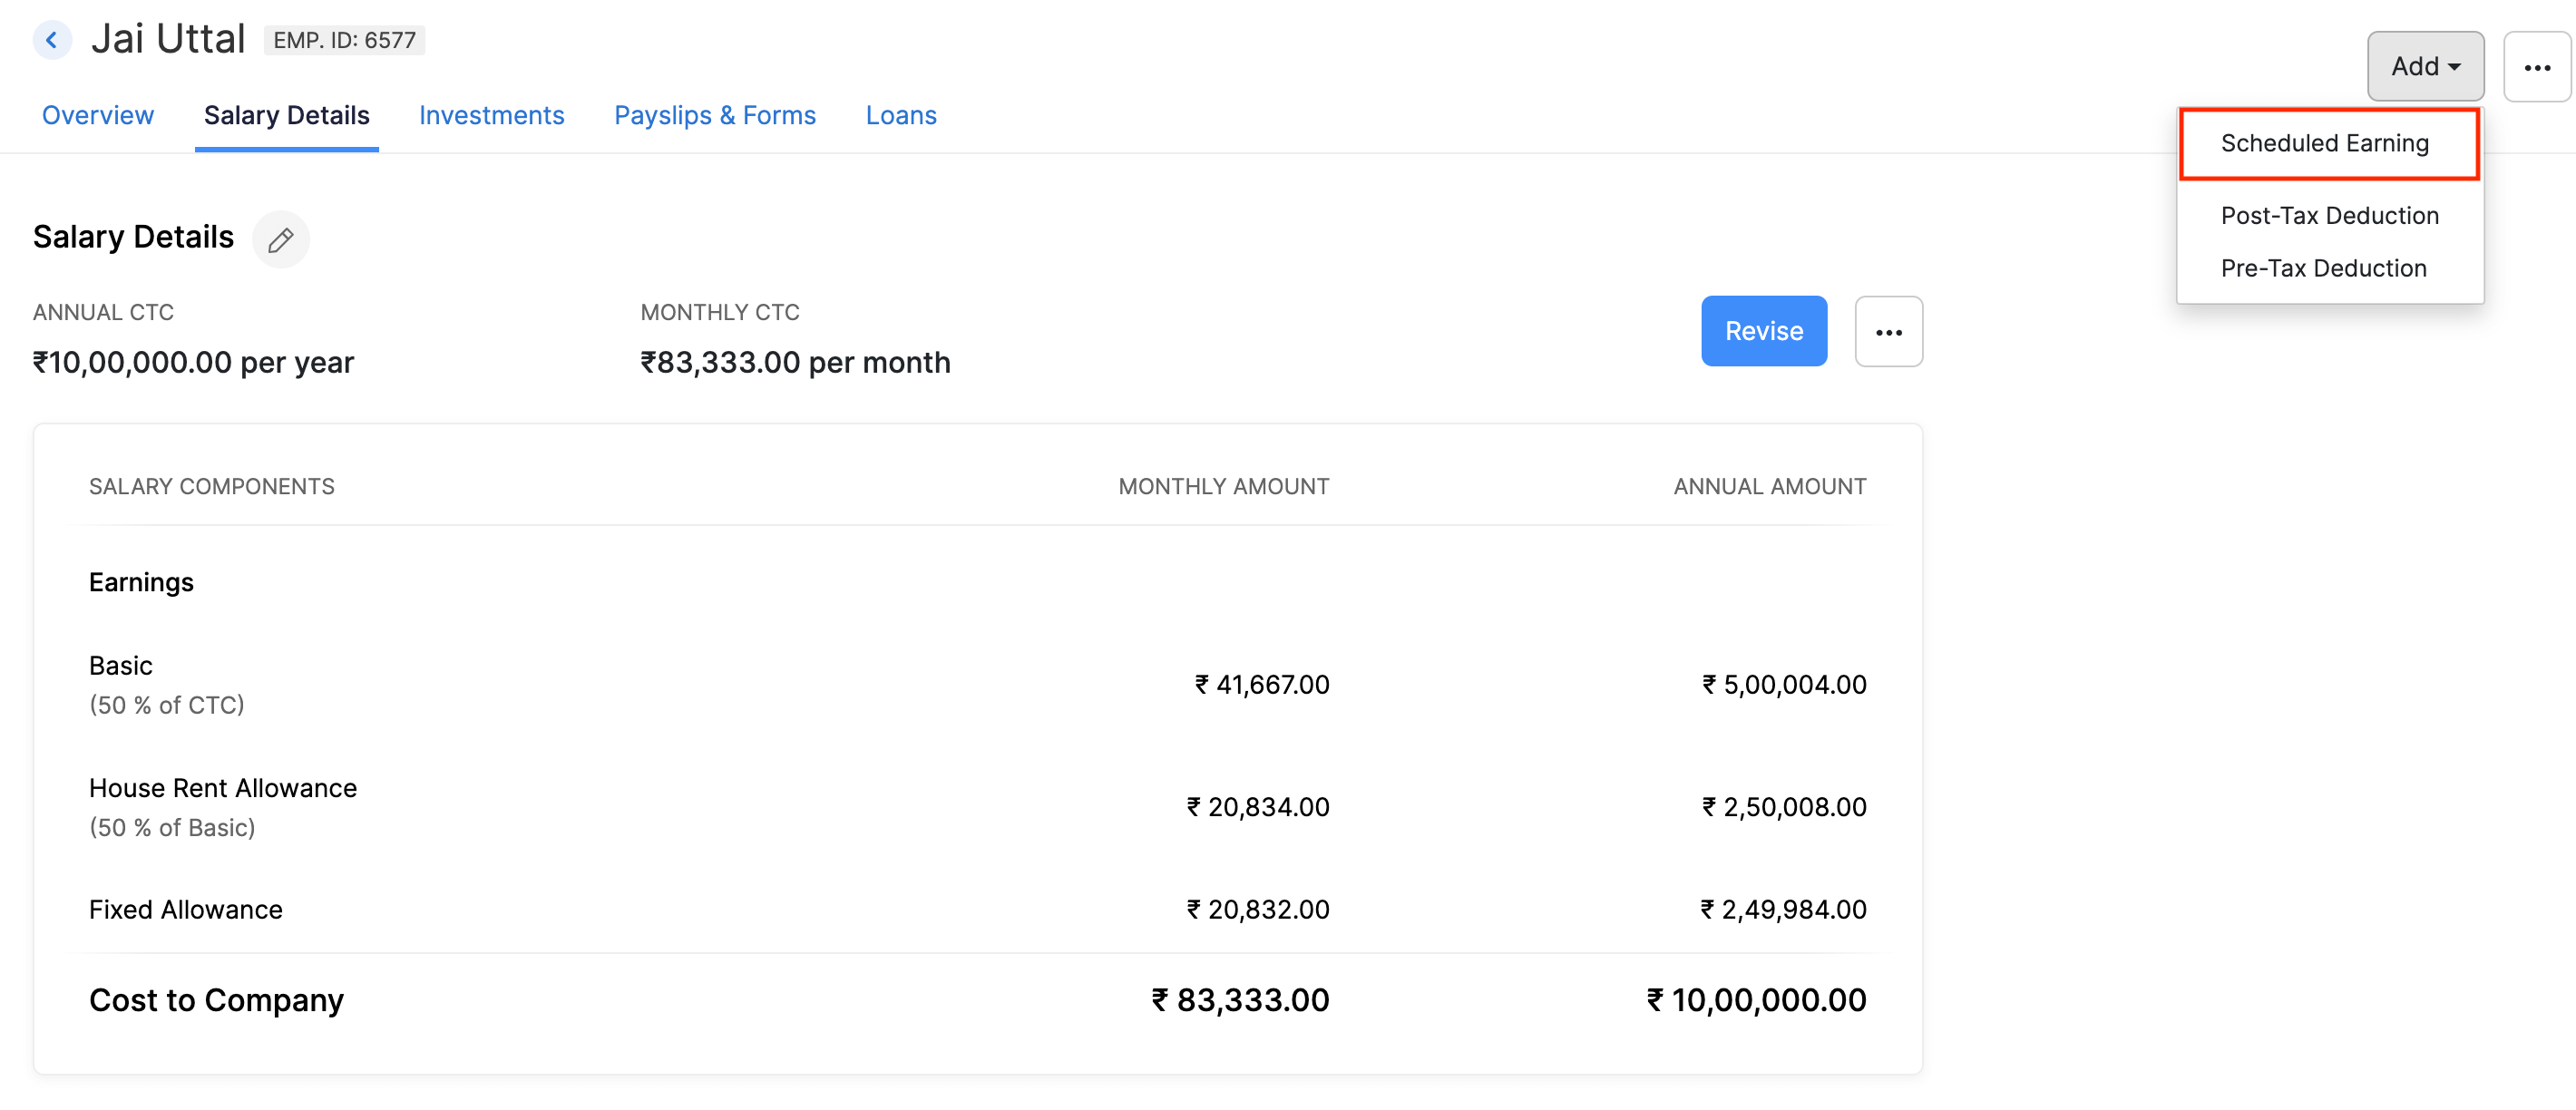Open the Loans tab
The width and height of the screenshot is (2576, 1110).
pyautogui.click(x=900, y=115)
